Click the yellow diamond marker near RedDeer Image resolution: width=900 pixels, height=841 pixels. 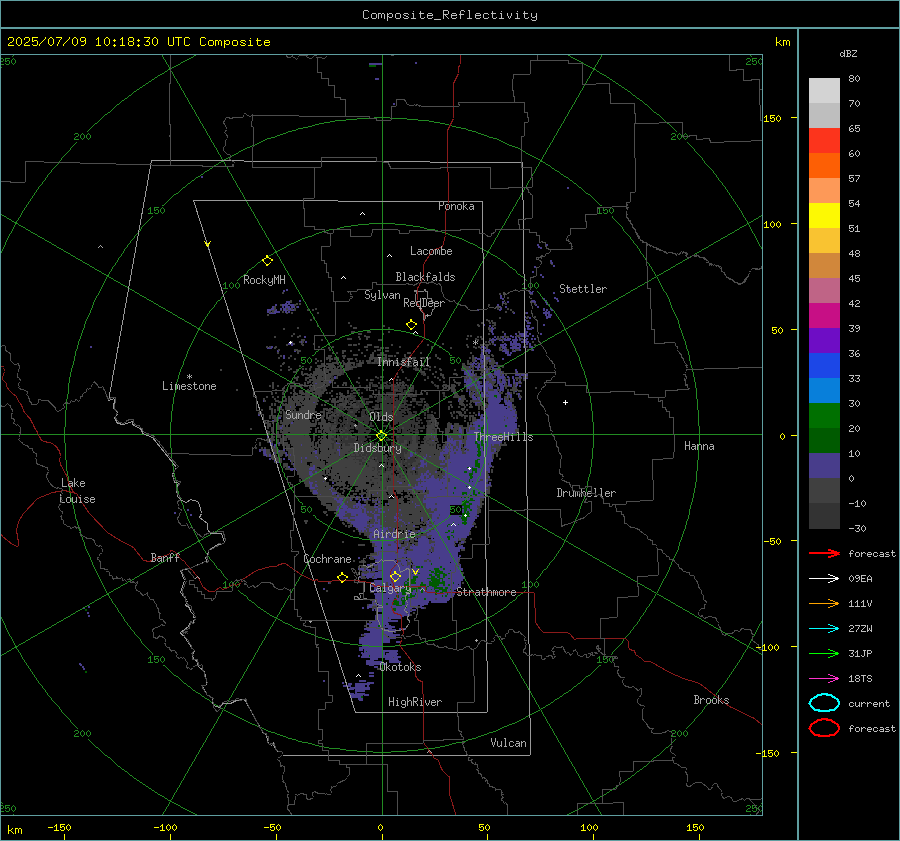[x=411, y=325]
